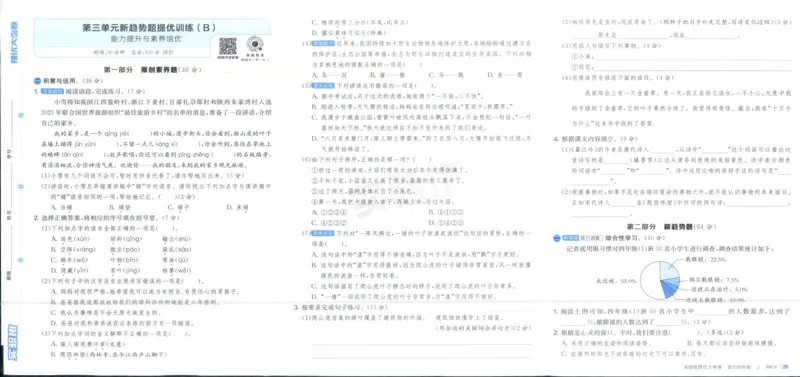The width and height of the screenshot is (800, 377).
Task: Click the page number 29 in the footer
Action: click(785, 366)
